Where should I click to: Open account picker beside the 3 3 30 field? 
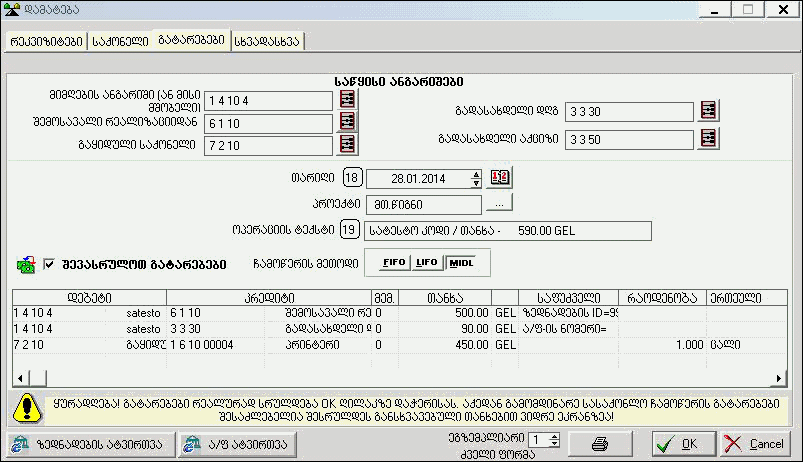[708, 109]
